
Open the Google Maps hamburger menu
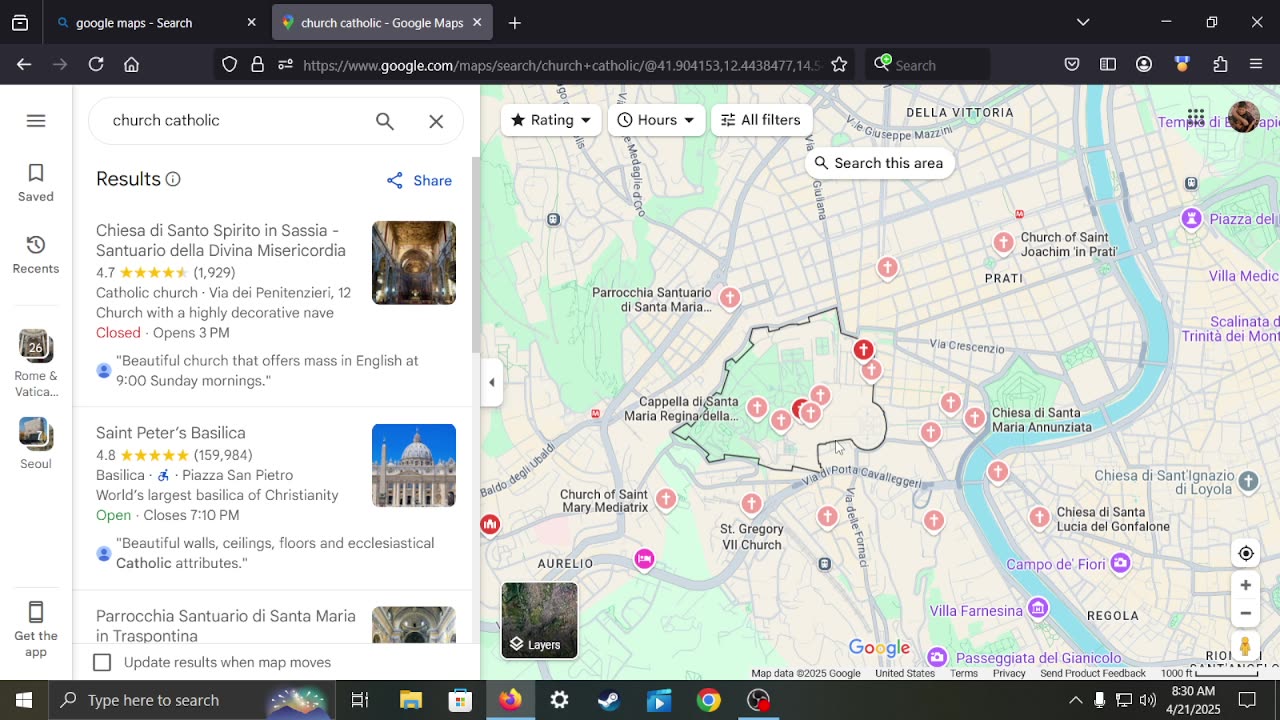36,121
